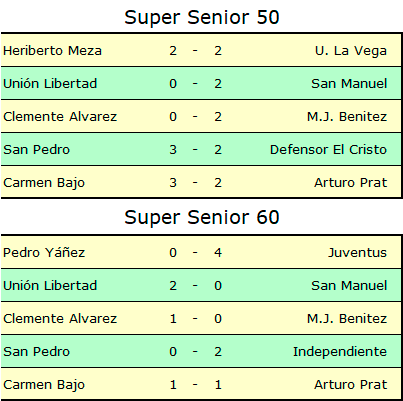
Task: Click the Super Senior 60 heading
Action: tap(202, 217)
